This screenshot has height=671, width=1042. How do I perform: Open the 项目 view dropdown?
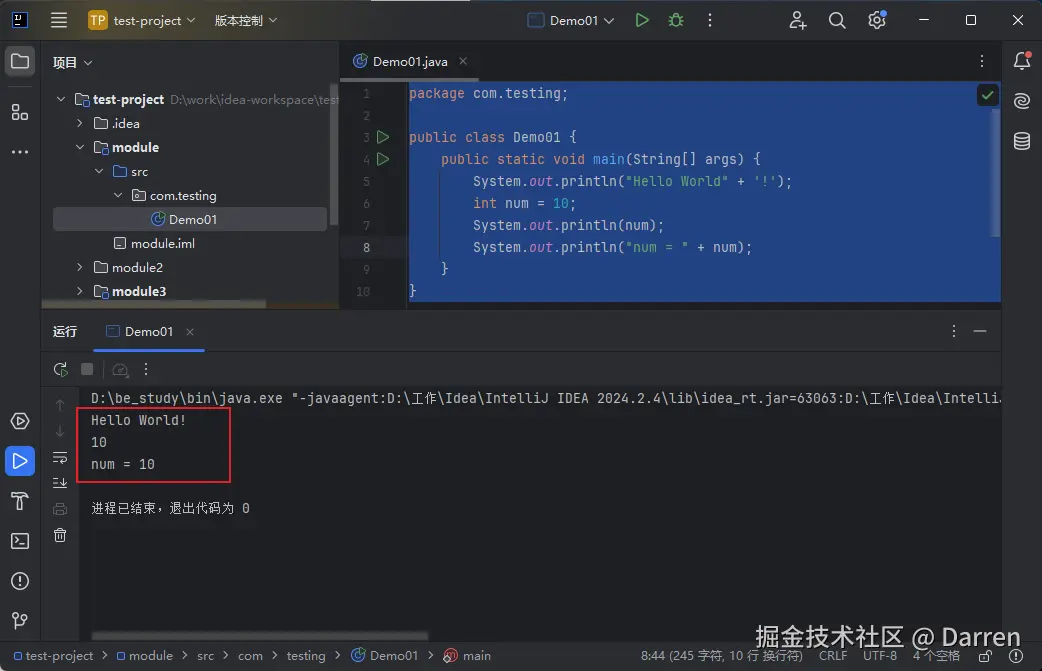point(72,62)
